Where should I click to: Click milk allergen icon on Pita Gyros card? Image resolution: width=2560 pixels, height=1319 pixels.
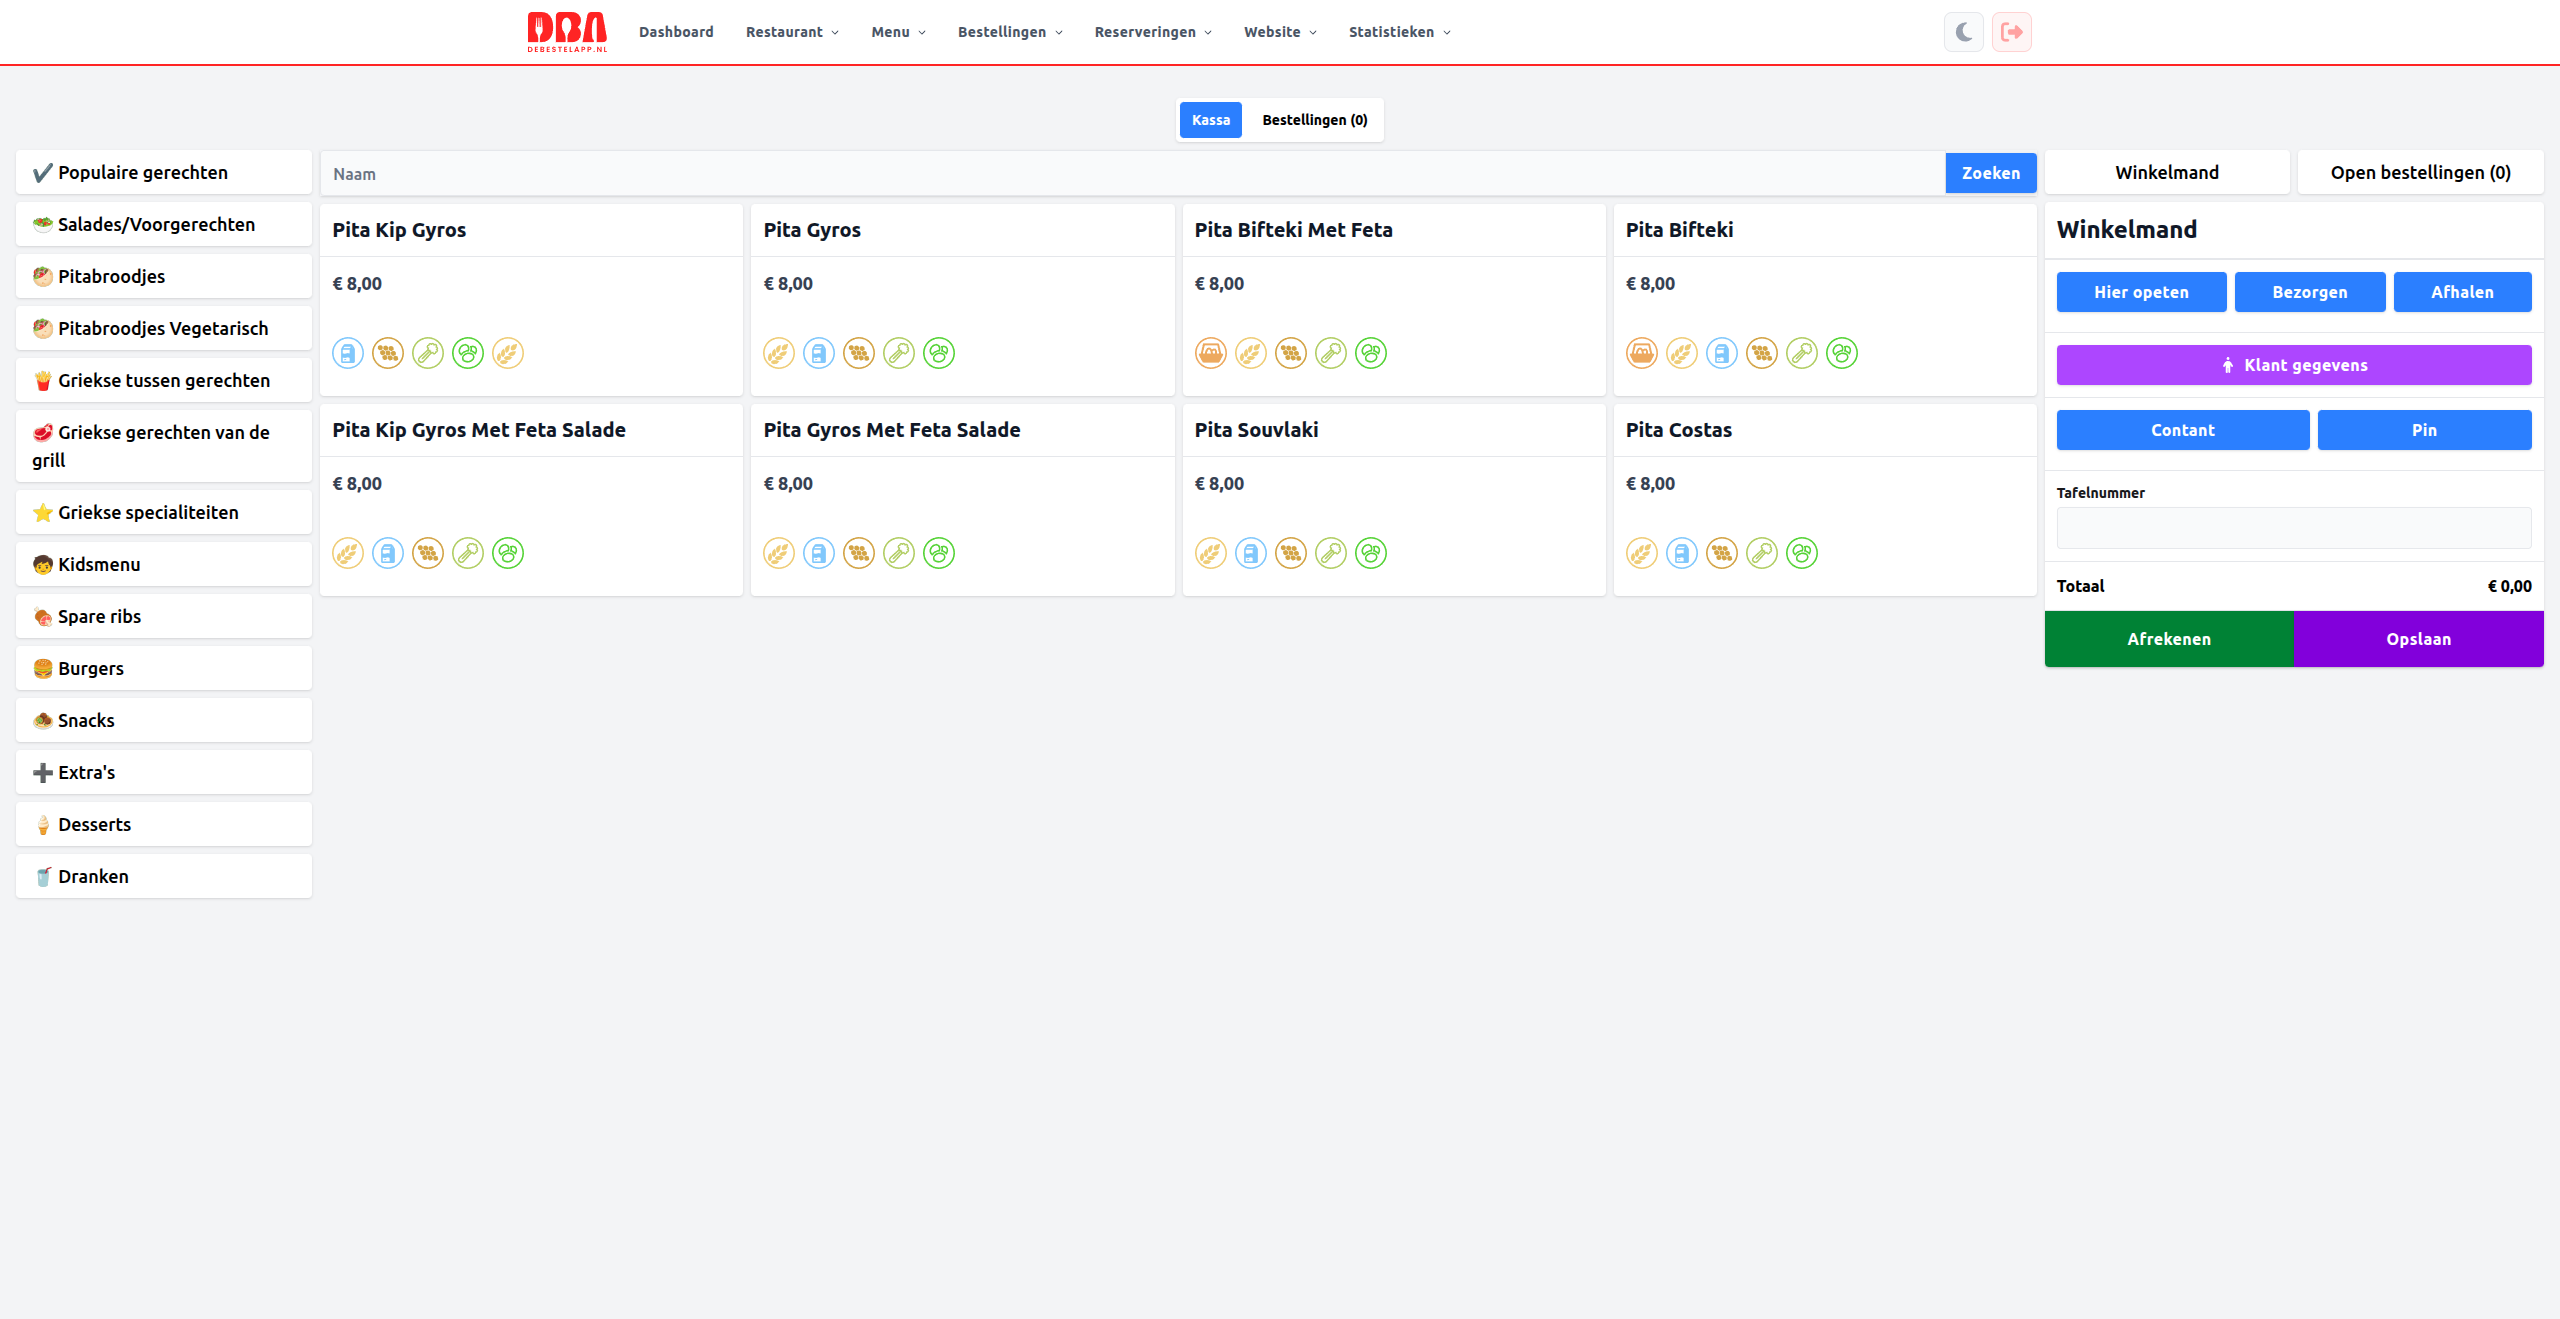[x=819, y=353]
